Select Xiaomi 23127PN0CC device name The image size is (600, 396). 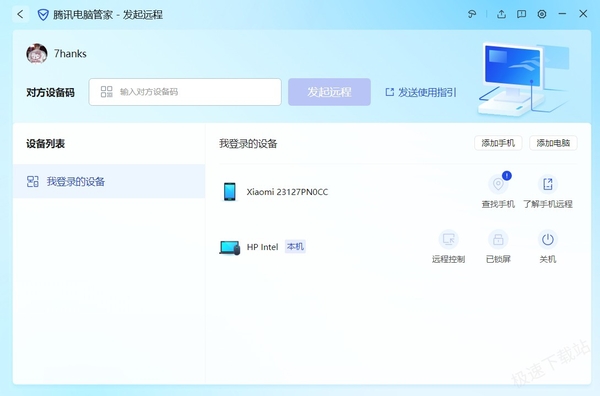pyautogui.click(x=287, y=192)
